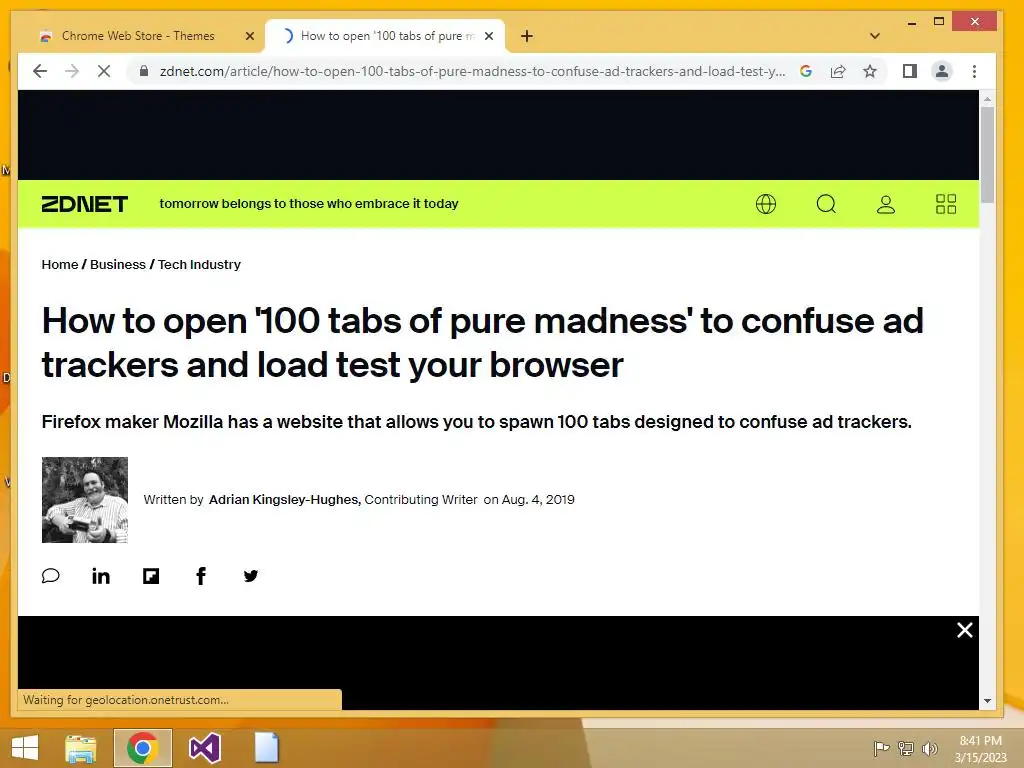The height and width of the screenshot is (768, 1024).
Task: Open Adrian Kingsley-Hughes author link
Action: point(284,500)
